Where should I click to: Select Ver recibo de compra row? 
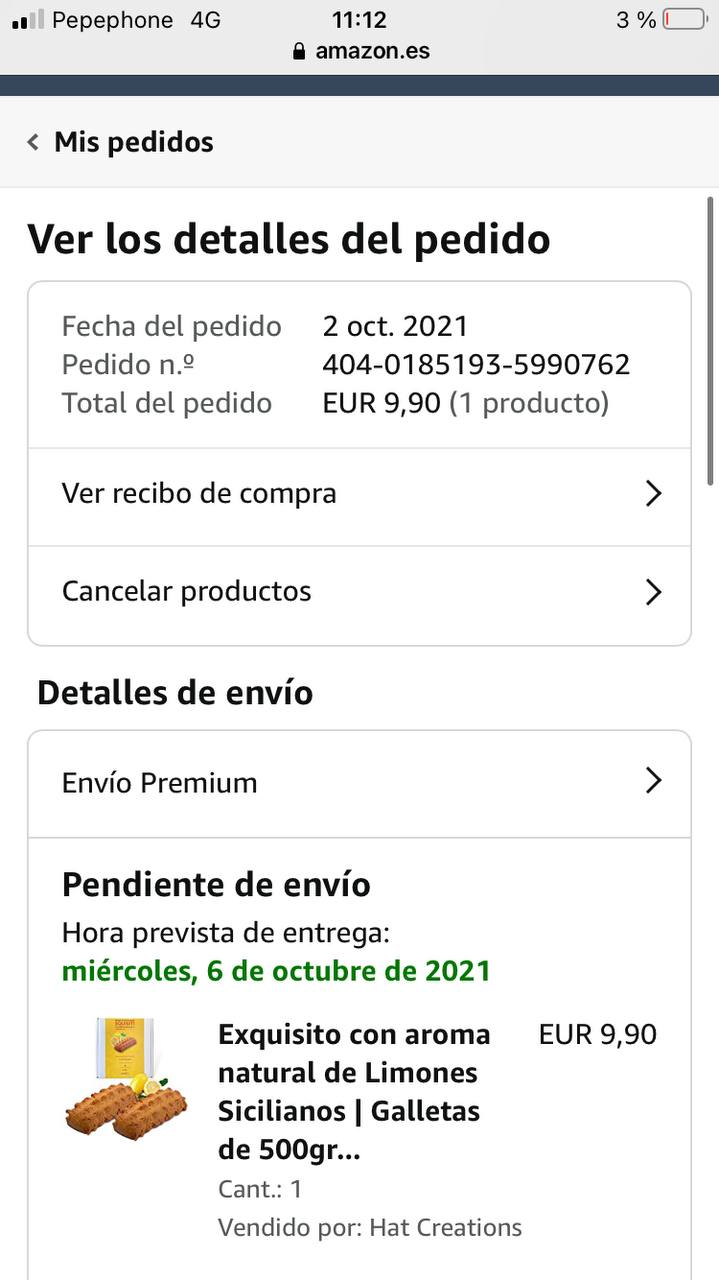pyautogui.click(x=359, y=497)
